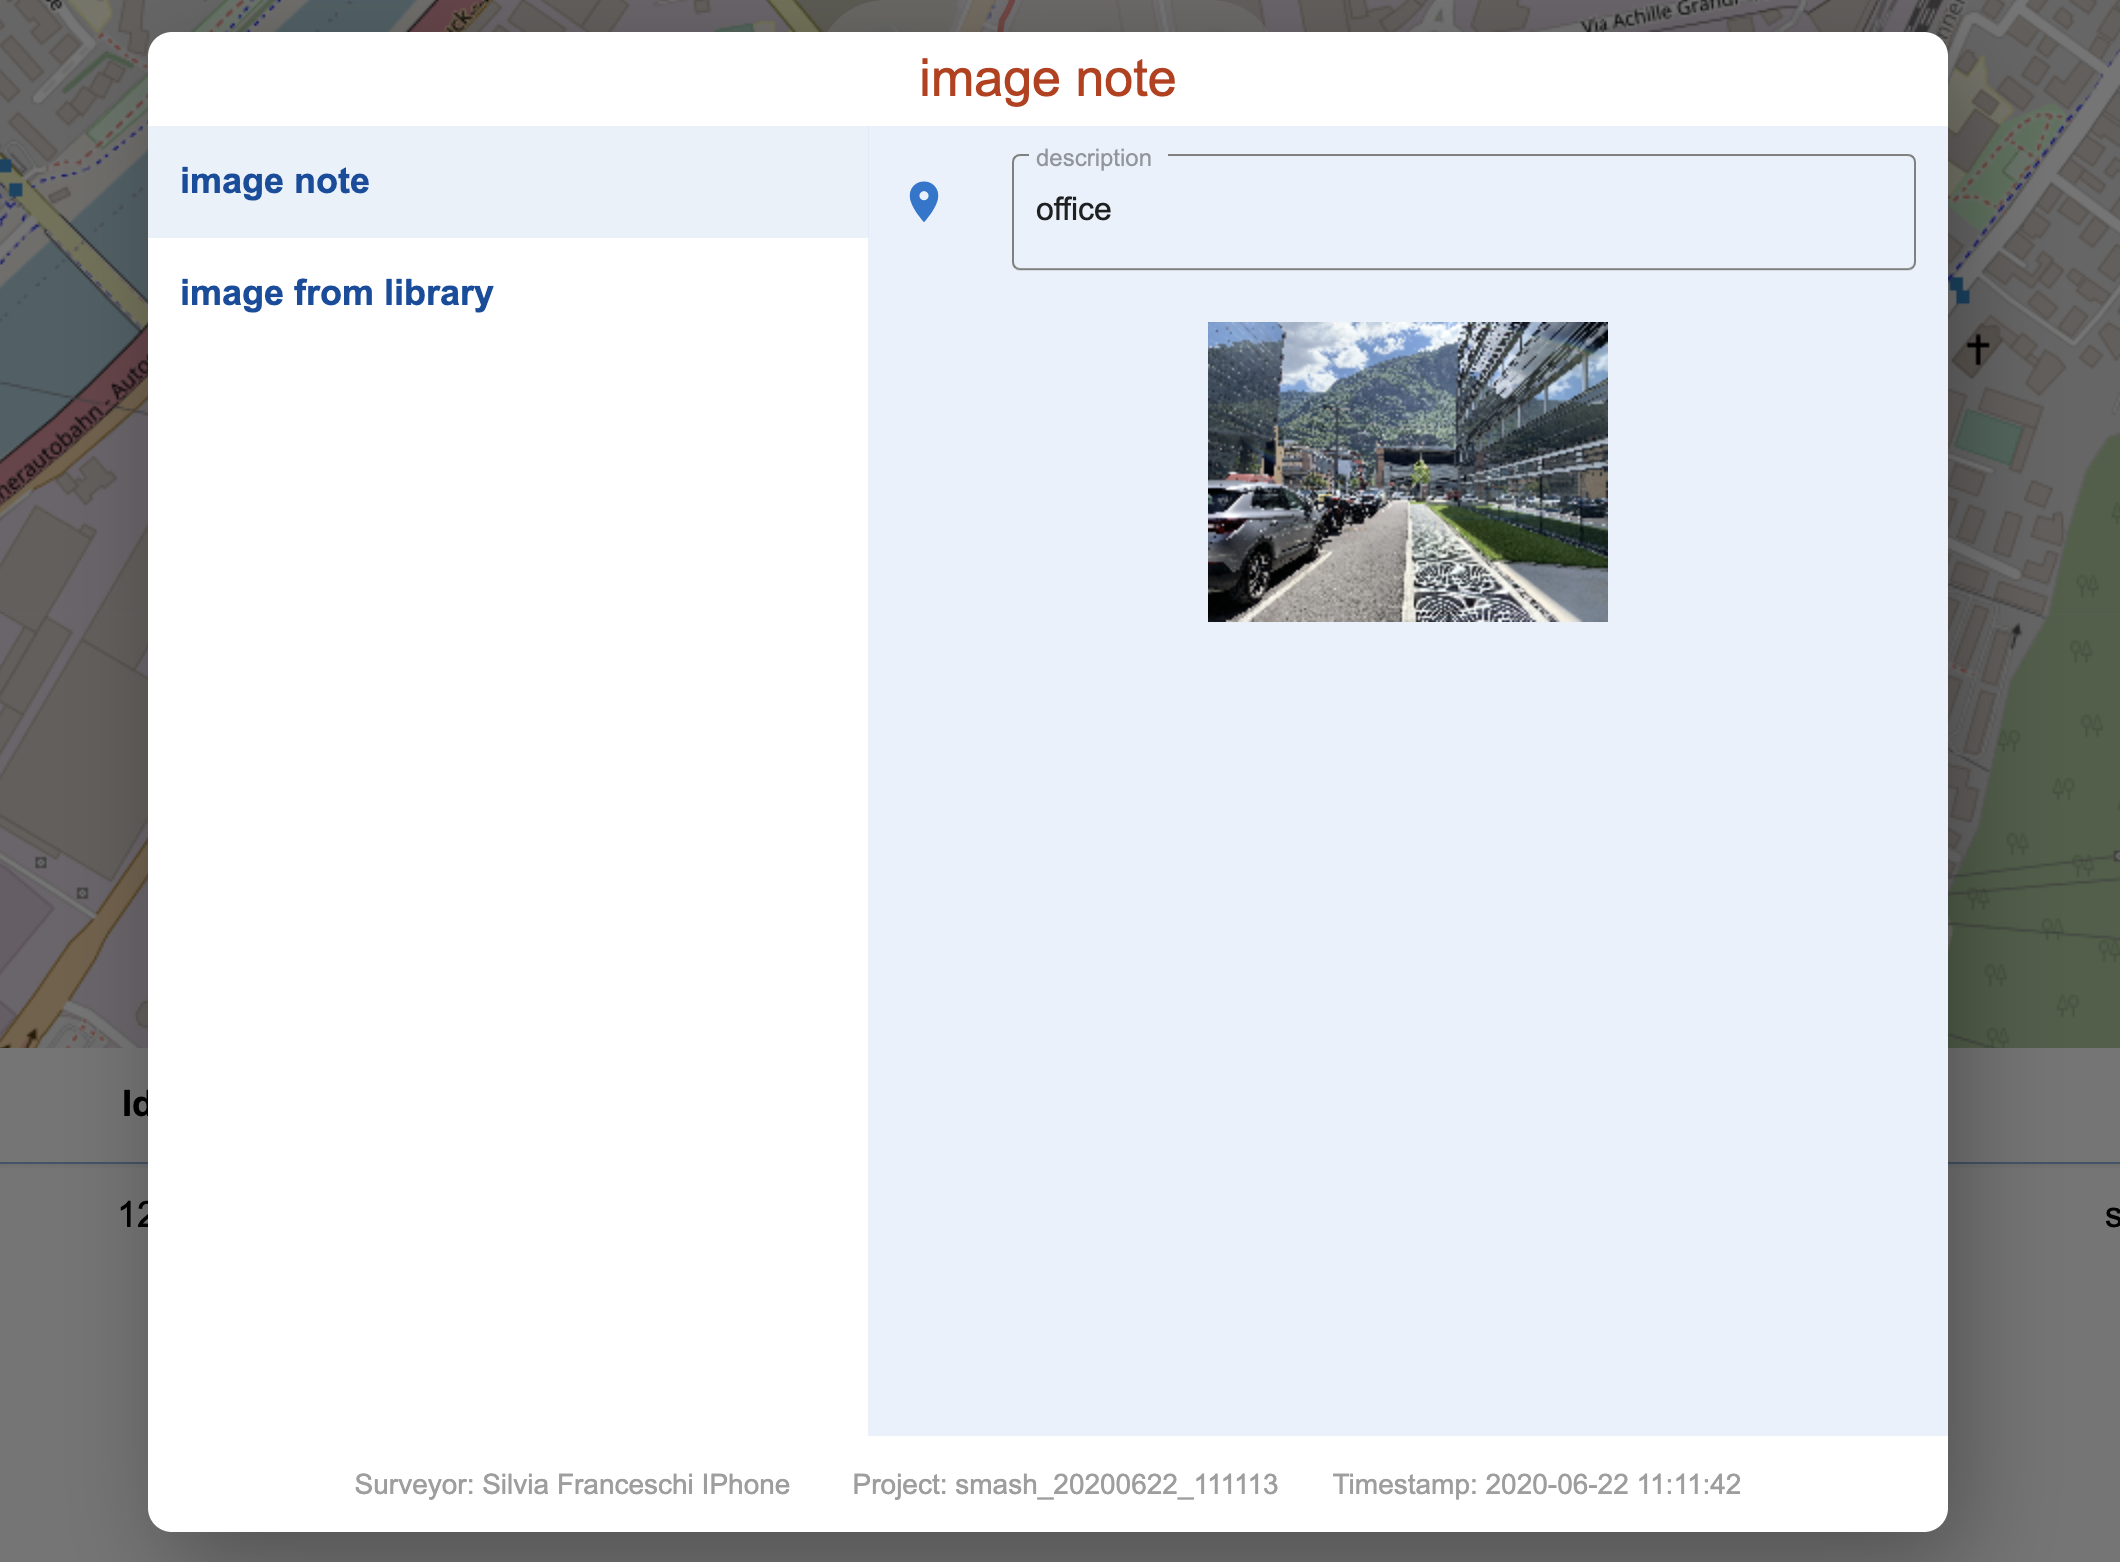This screenshot has width=2120, height=1562.
Task: Open the office street photo thumbnail
Action: 1407,472
